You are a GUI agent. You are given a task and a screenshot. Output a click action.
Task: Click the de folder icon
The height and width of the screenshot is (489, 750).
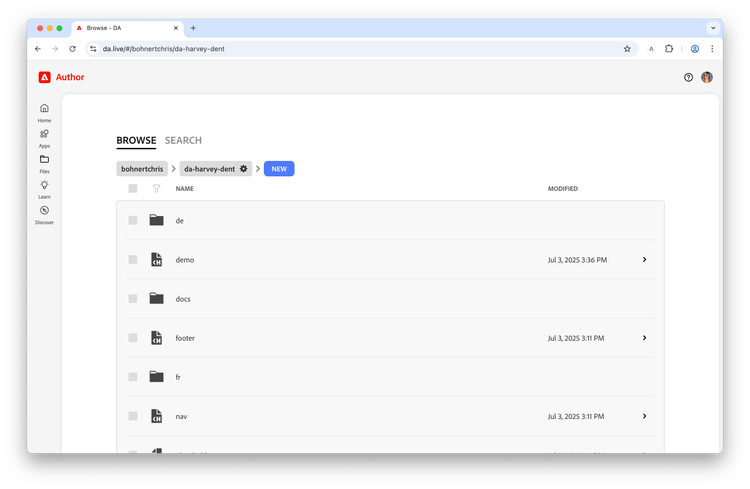[156, 220]
